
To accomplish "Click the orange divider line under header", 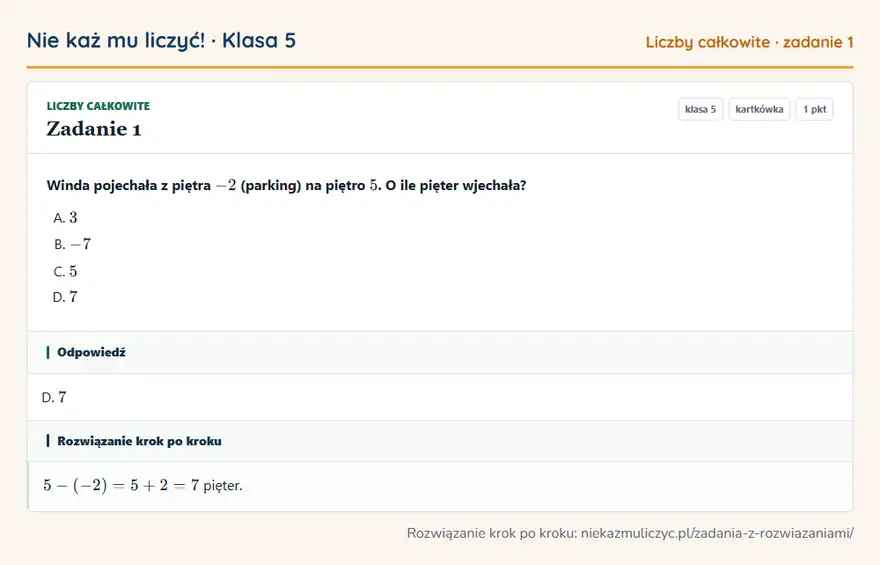I will tap(440, 67).
